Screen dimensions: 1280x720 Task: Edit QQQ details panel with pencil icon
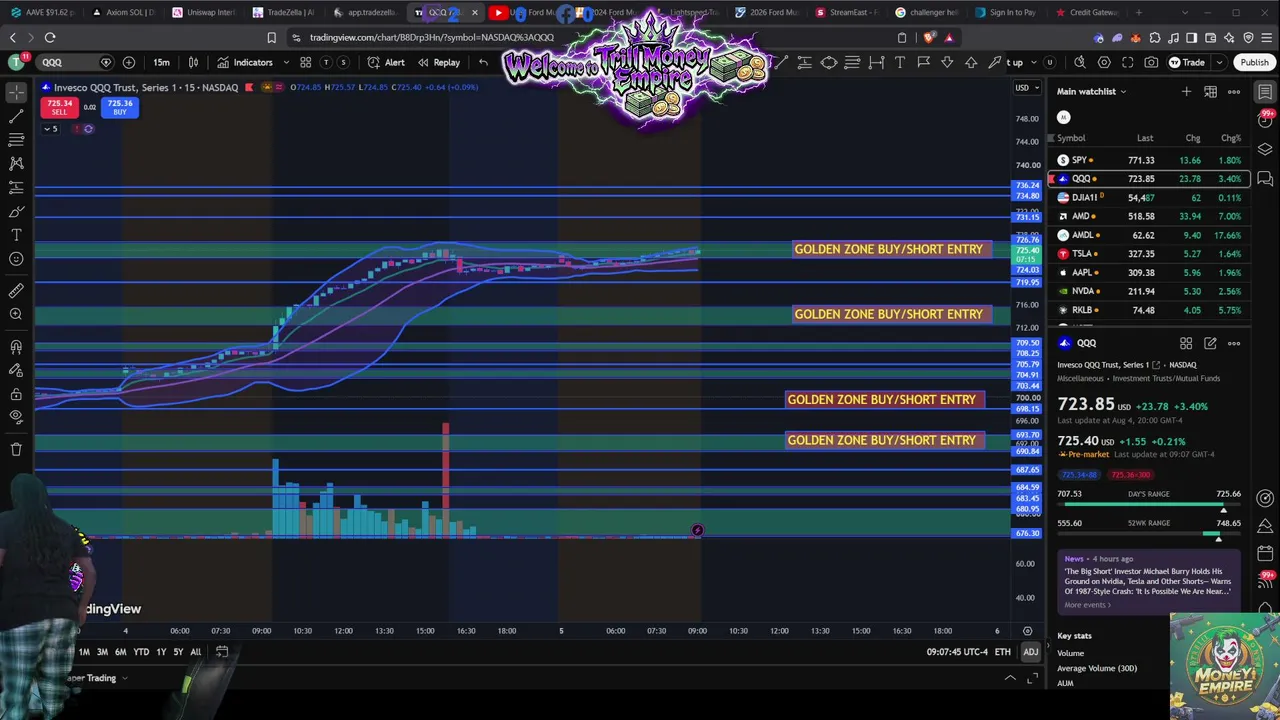1210,343
